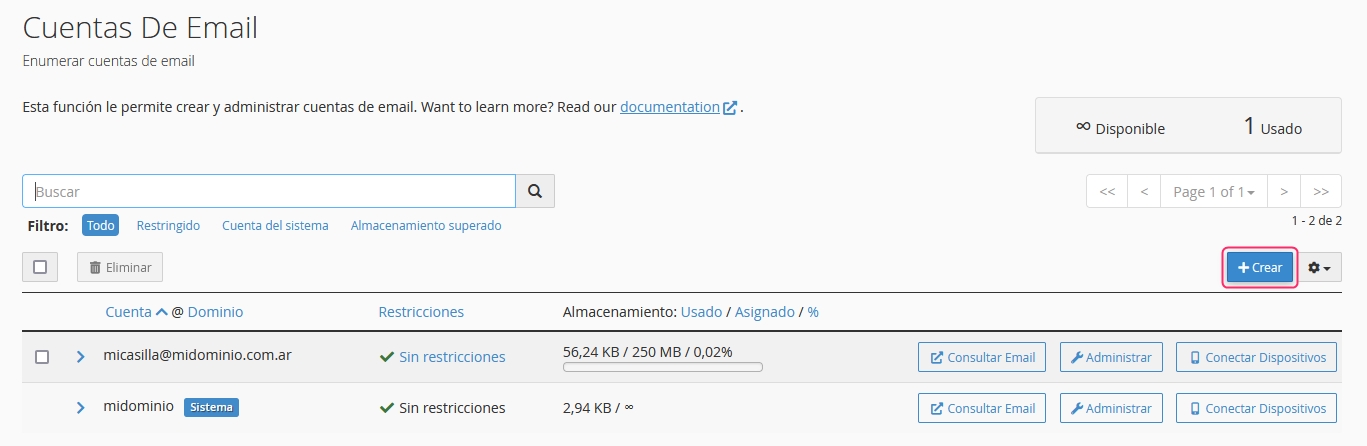
Task: Click the external link icon beside documentation
Action: click(x=730, y=108)
